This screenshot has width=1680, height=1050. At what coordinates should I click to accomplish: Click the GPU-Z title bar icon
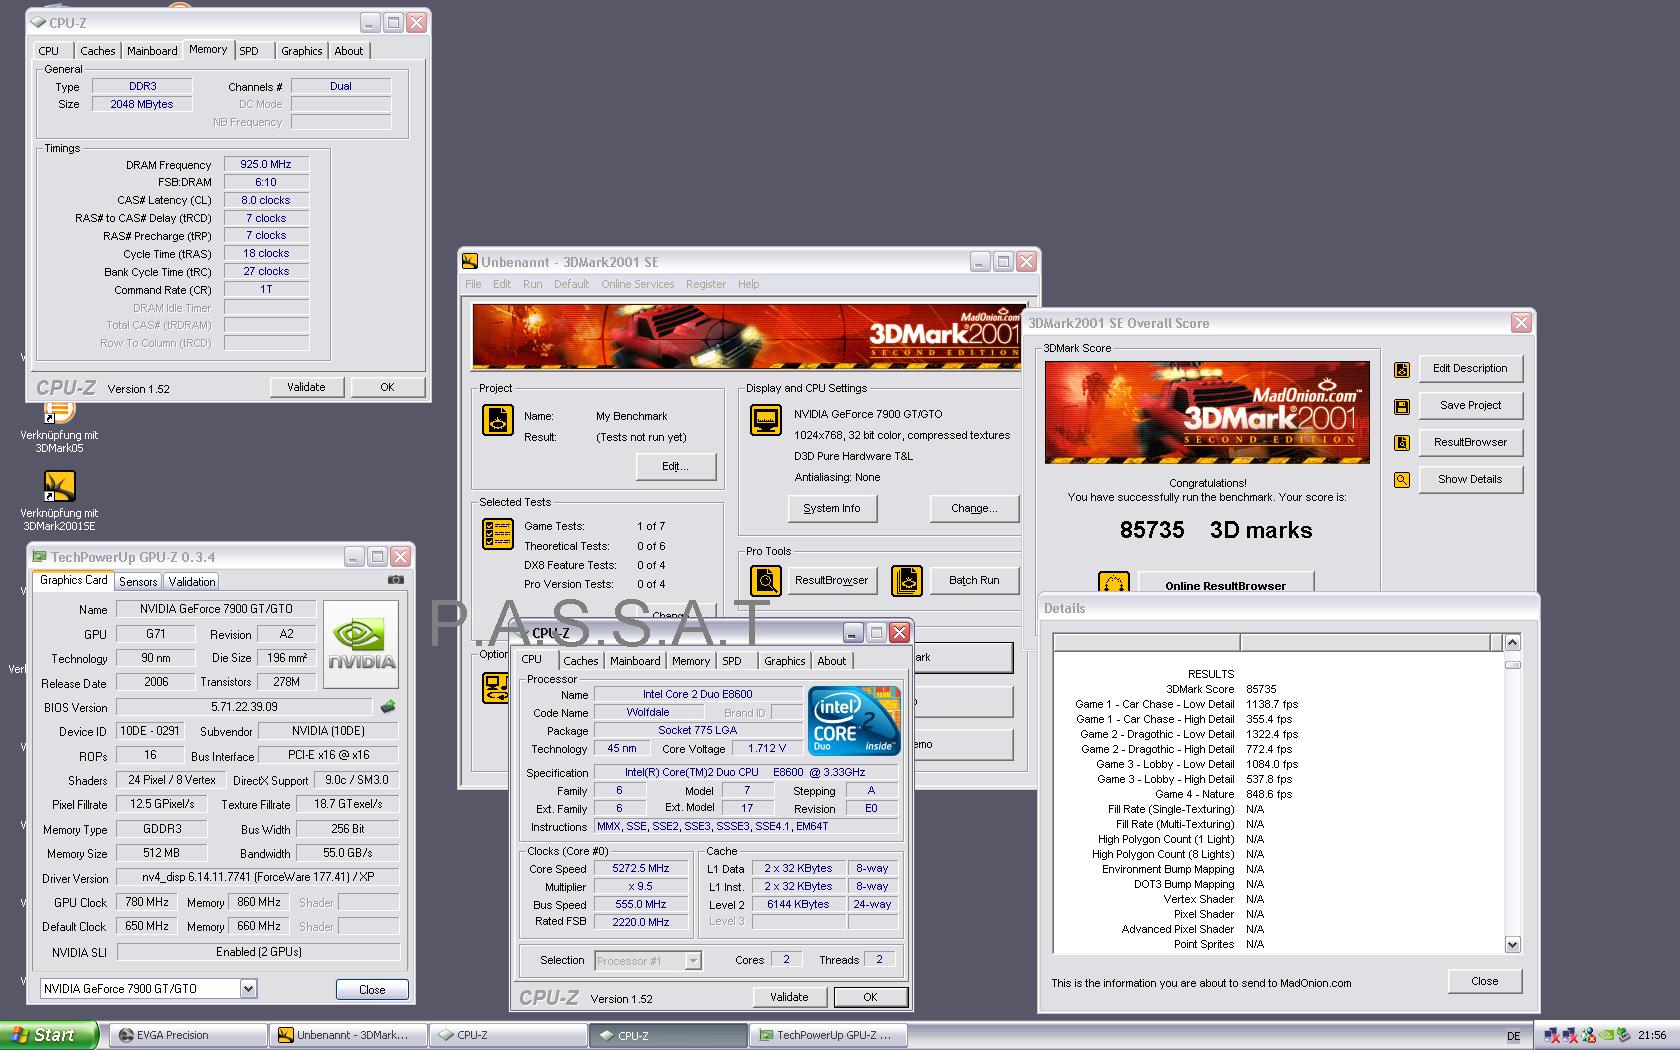click(40, 557)
